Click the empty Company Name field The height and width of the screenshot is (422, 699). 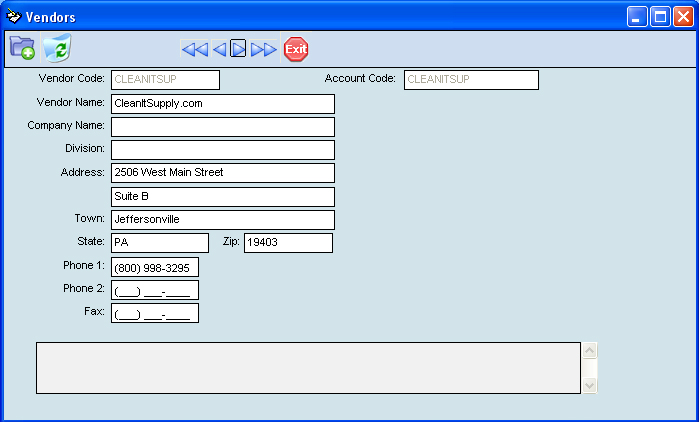pyautogui.click(x=223, y=127)
